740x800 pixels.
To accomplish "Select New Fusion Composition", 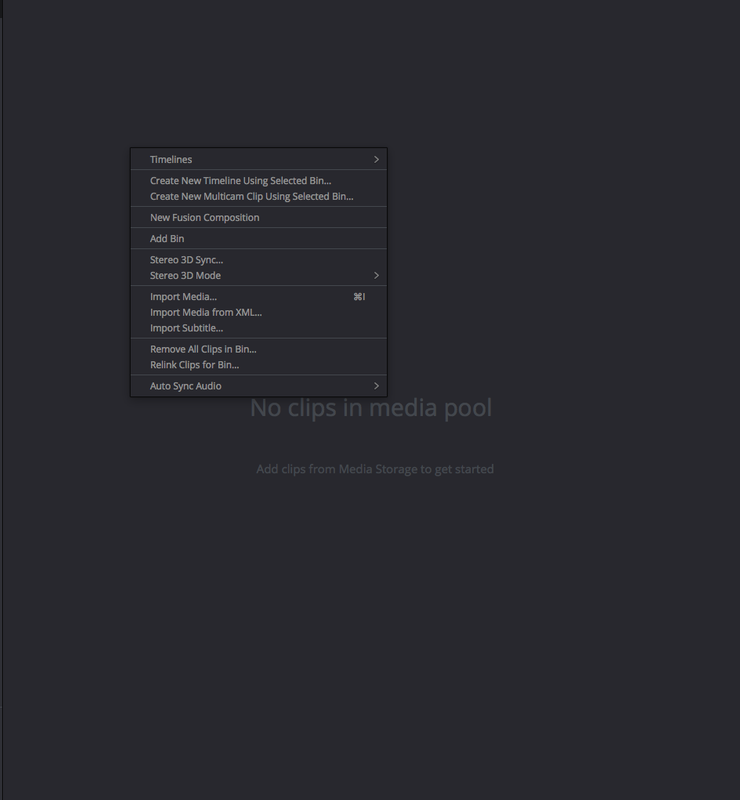I will tap(259, 217).
